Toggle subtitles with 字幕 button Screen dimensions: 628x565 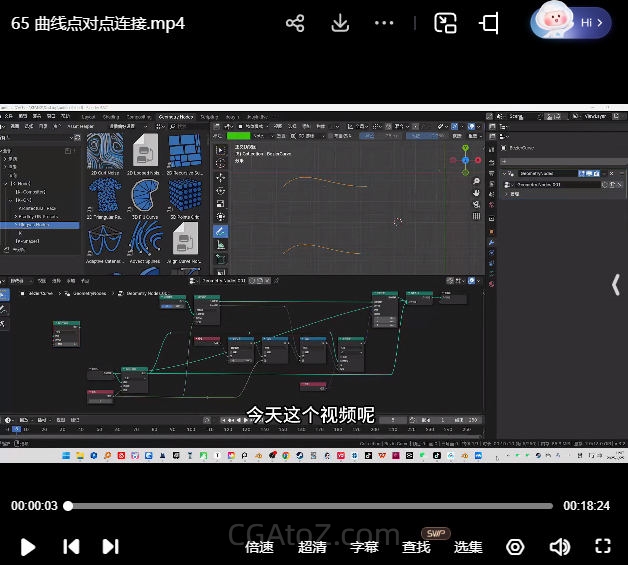(364, 547)
